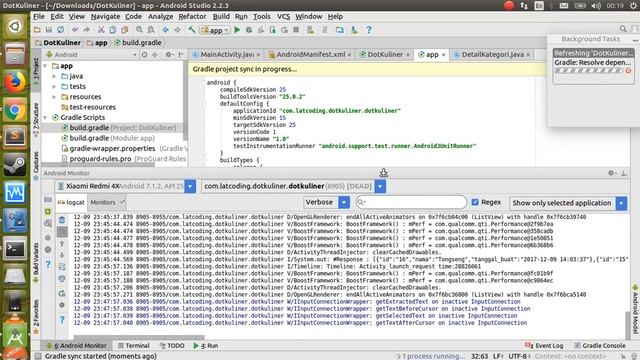Click the logcat print icon
640x360 pixels.
tap(62, 279)
